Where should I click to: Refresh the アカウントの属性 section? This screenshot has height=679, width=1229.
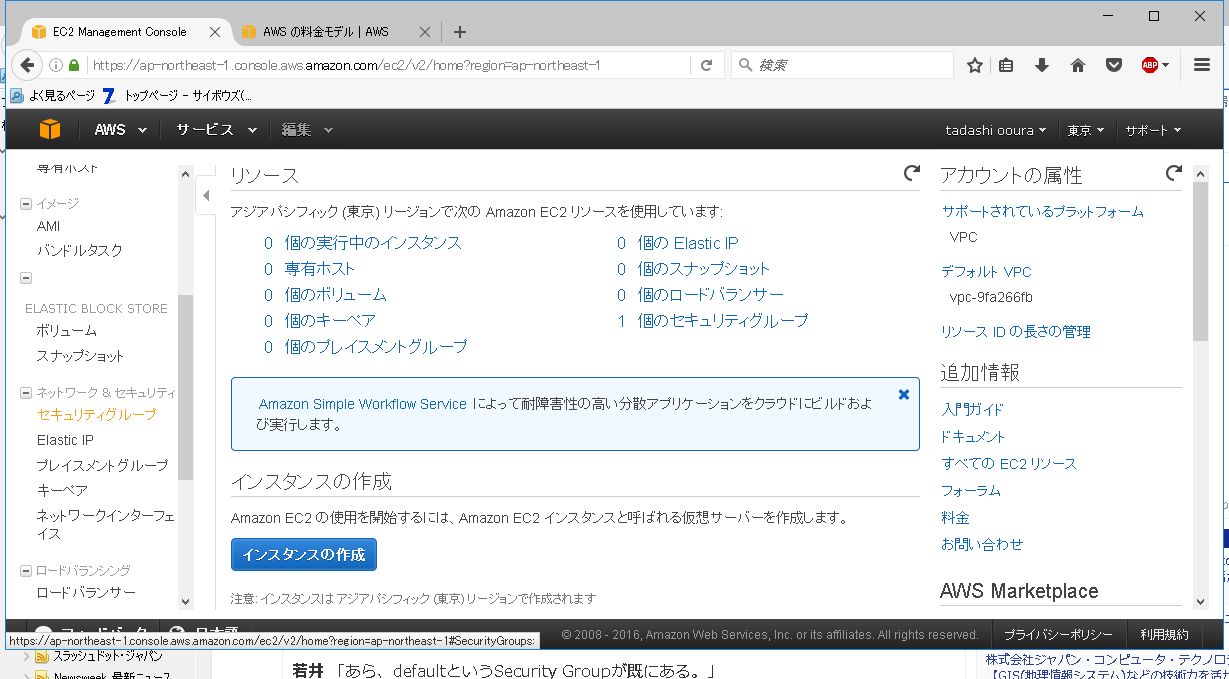pos(1174,173)
